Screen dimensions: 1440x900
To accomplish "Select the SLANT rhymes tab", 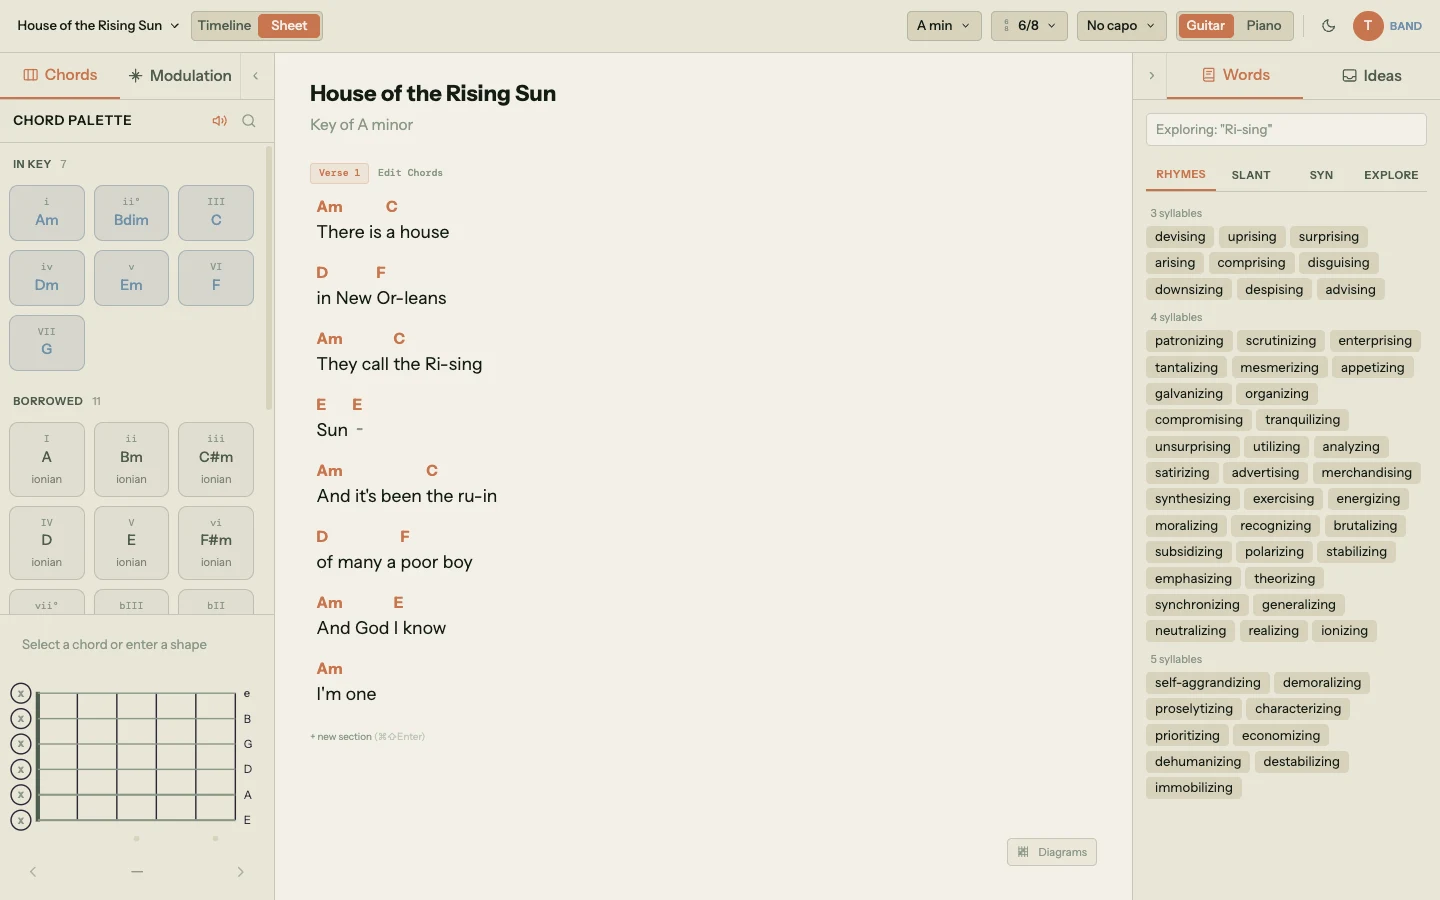I will point(1251,175).
